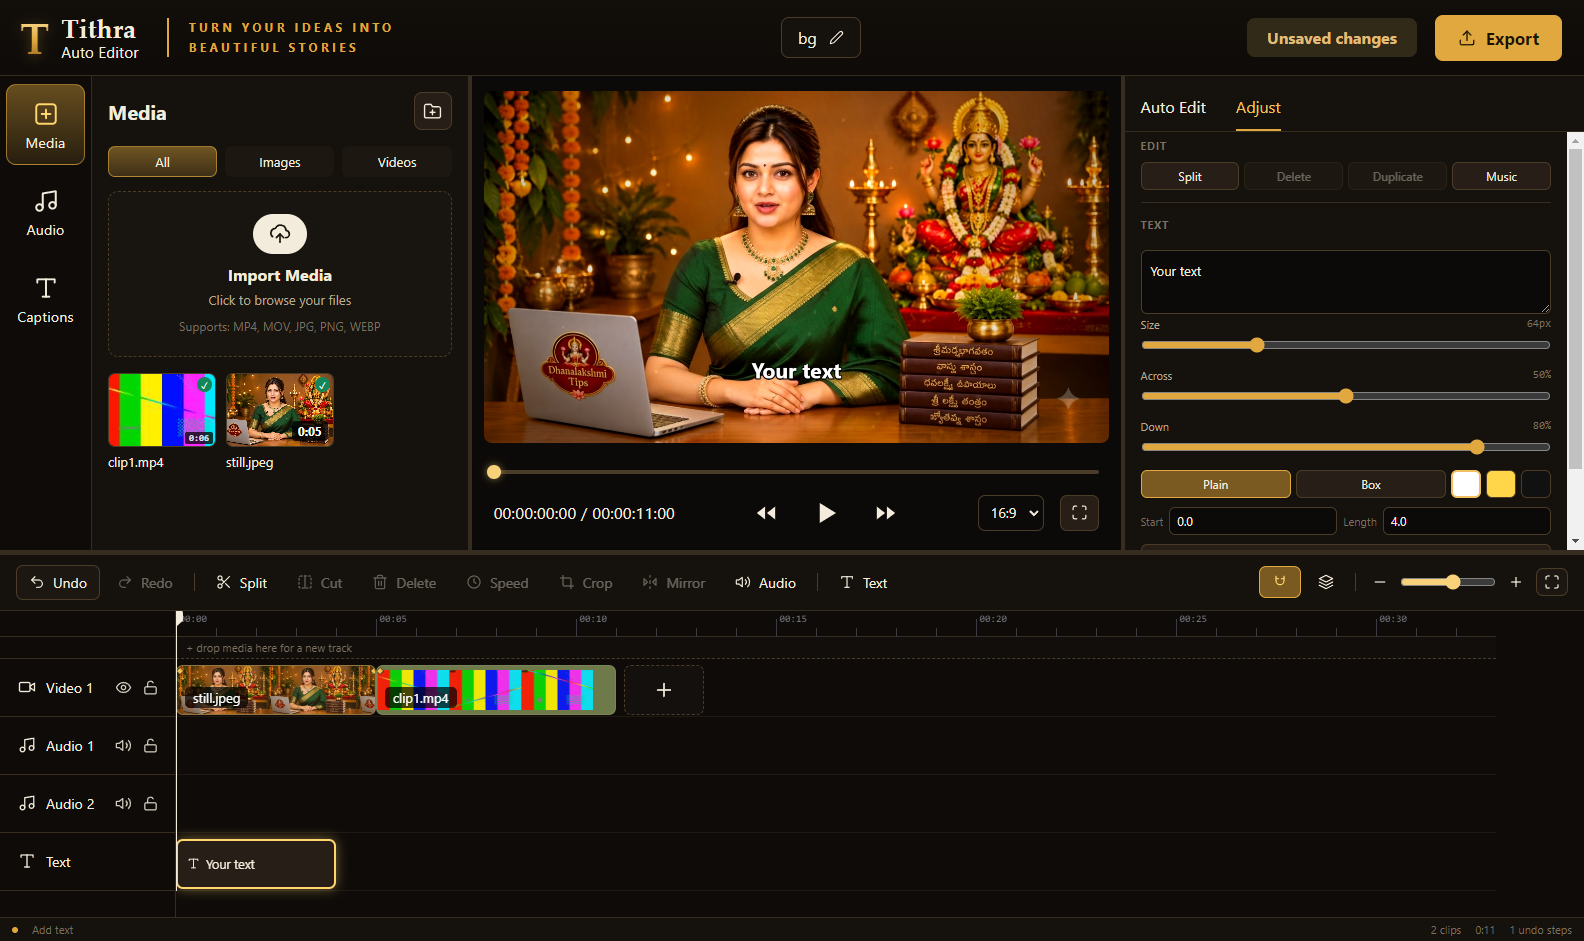Switch to the Auto Edit tab
The height and width of the screenshot is (941, 1584).
click(1173, 107)
